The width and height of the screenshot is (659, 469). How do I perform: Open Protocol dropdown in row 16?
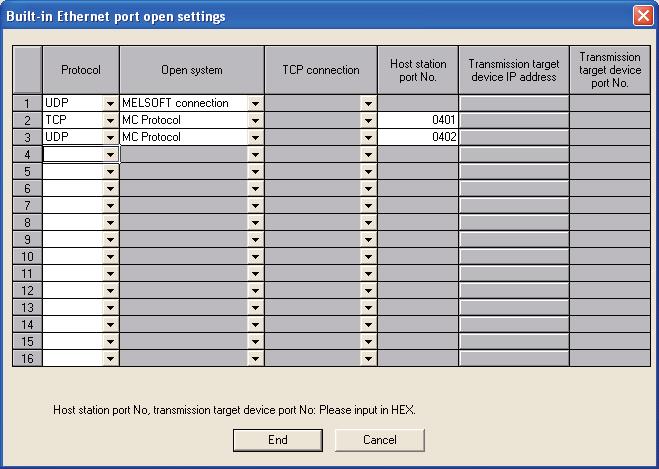[x=110, y=357]
